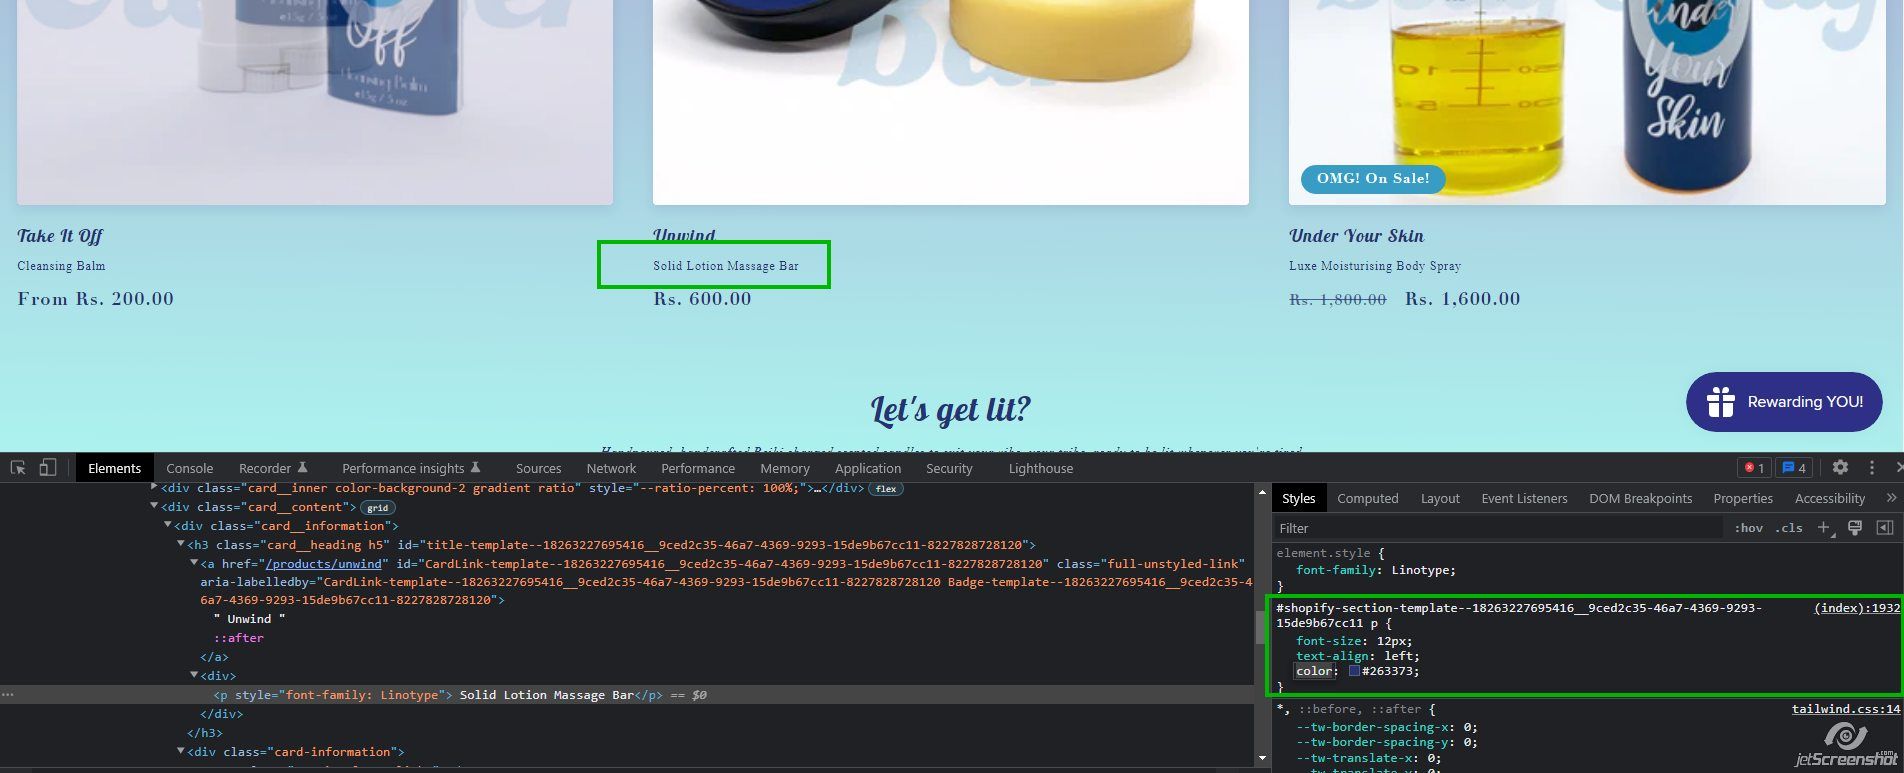Open the Security tab
Screen dimensions: 1904x773
point(949,468)
